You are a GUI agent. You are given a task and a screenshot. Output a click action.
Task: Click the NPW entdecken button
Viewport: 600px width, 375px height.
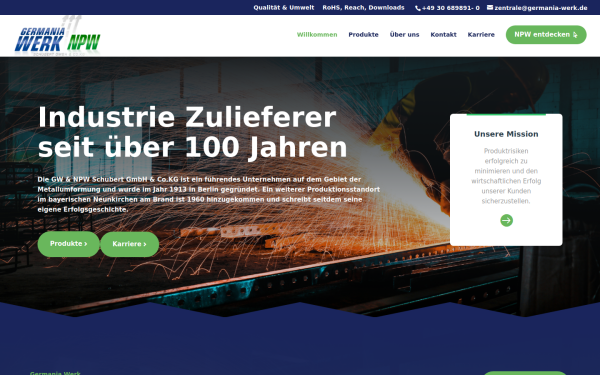pos(546,35)
